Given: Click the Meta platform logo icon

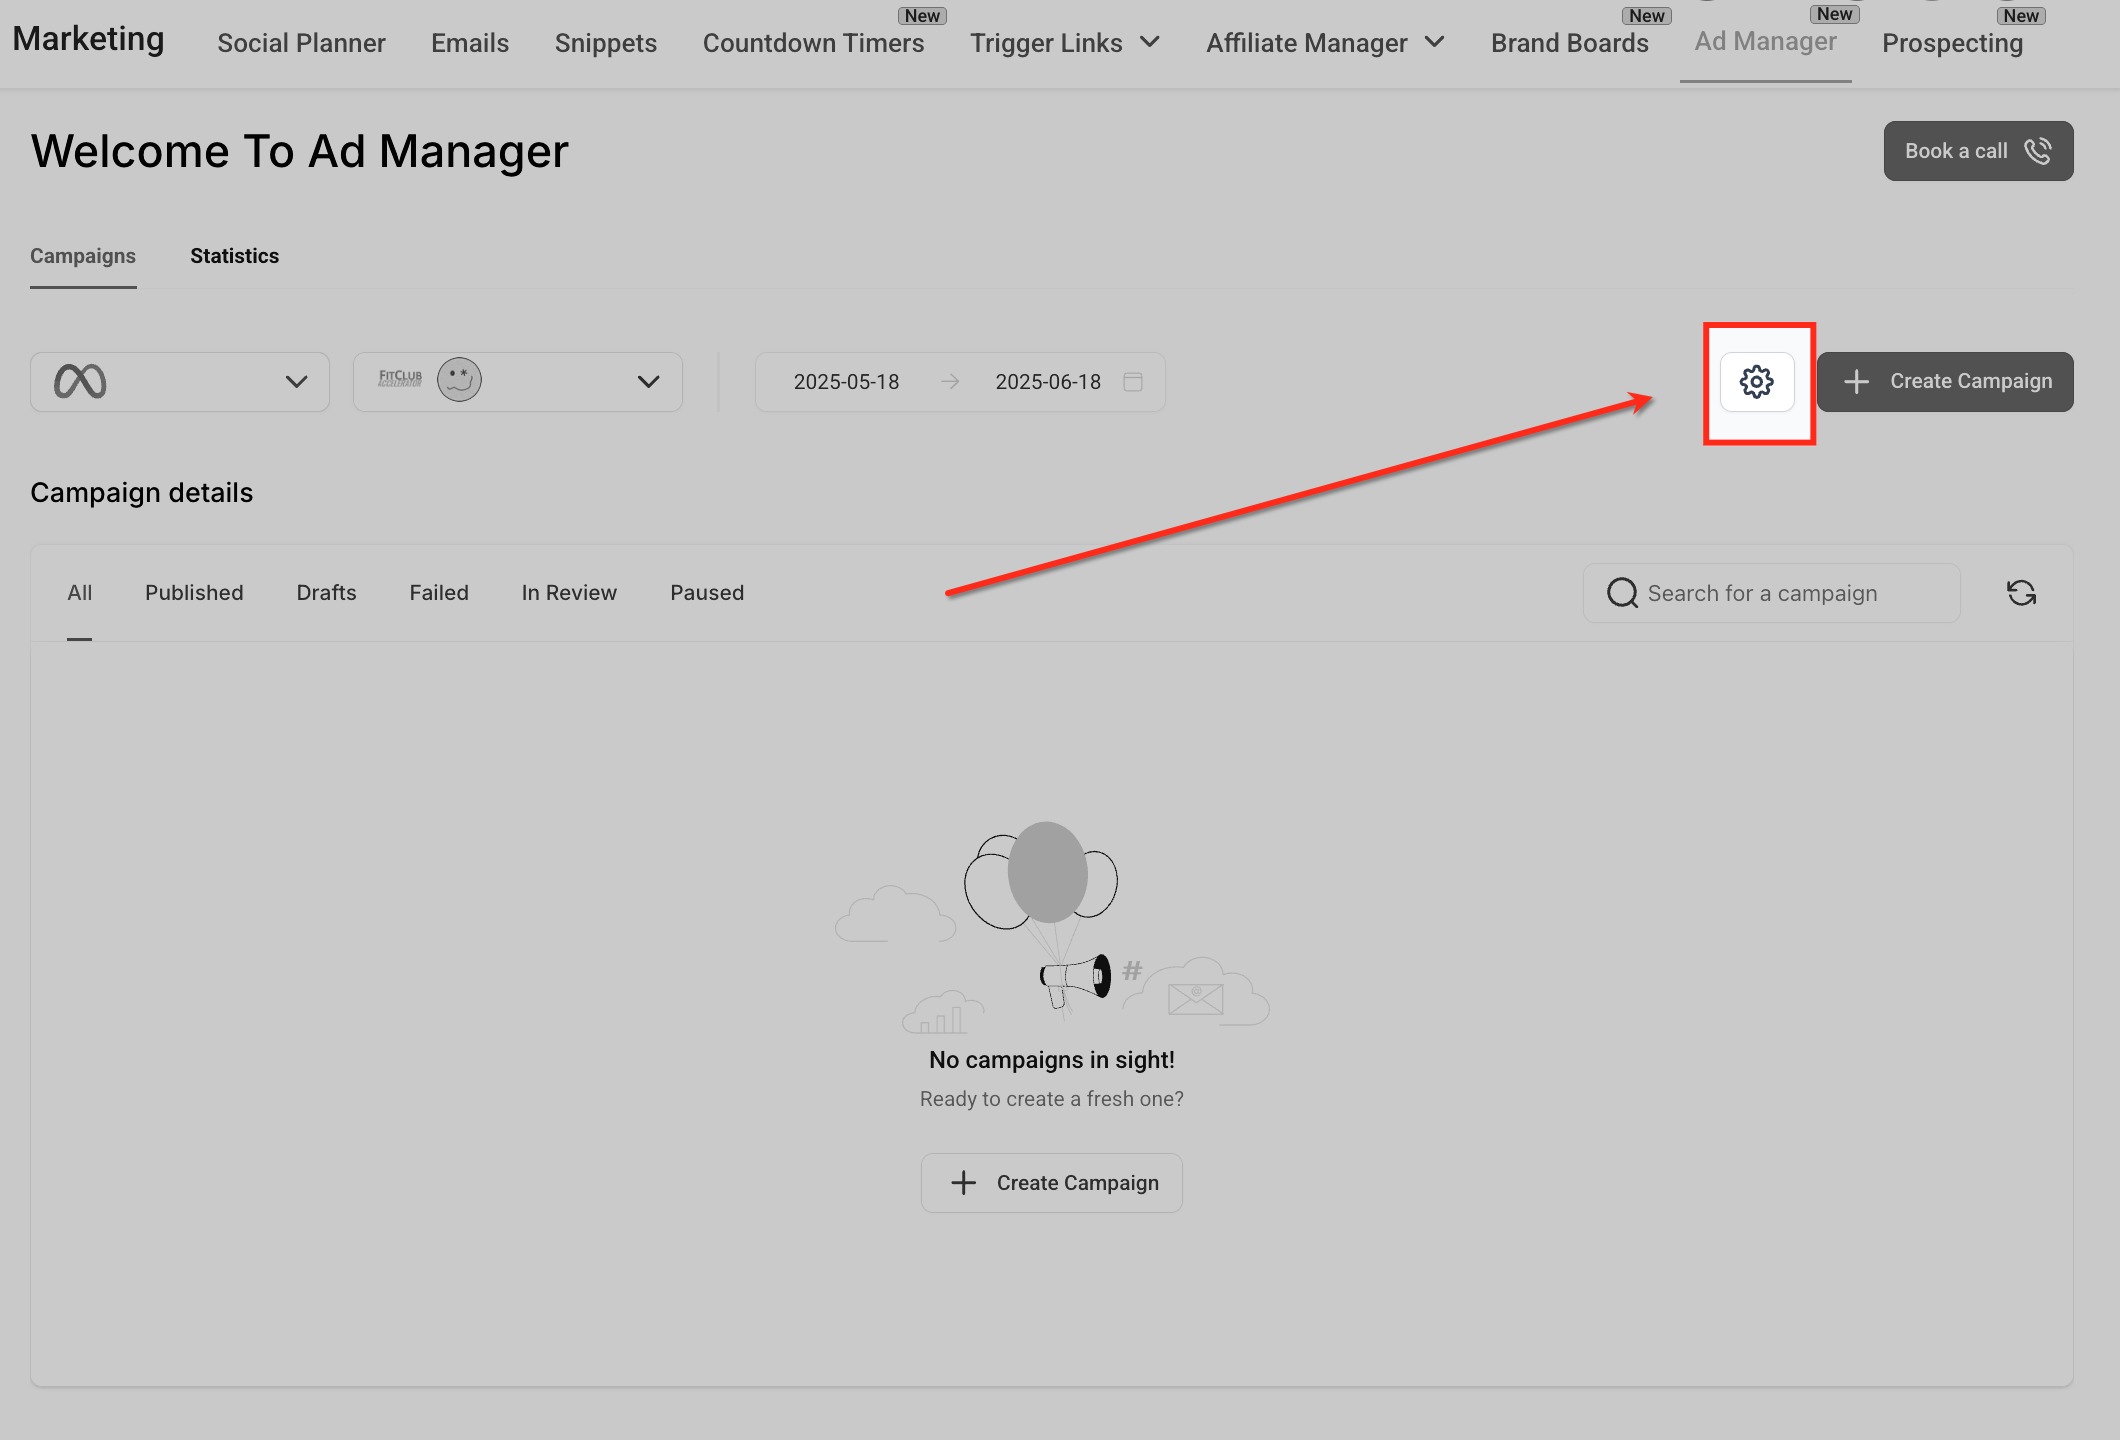Looking at the screenshot, I should click(x=80, y=382).
